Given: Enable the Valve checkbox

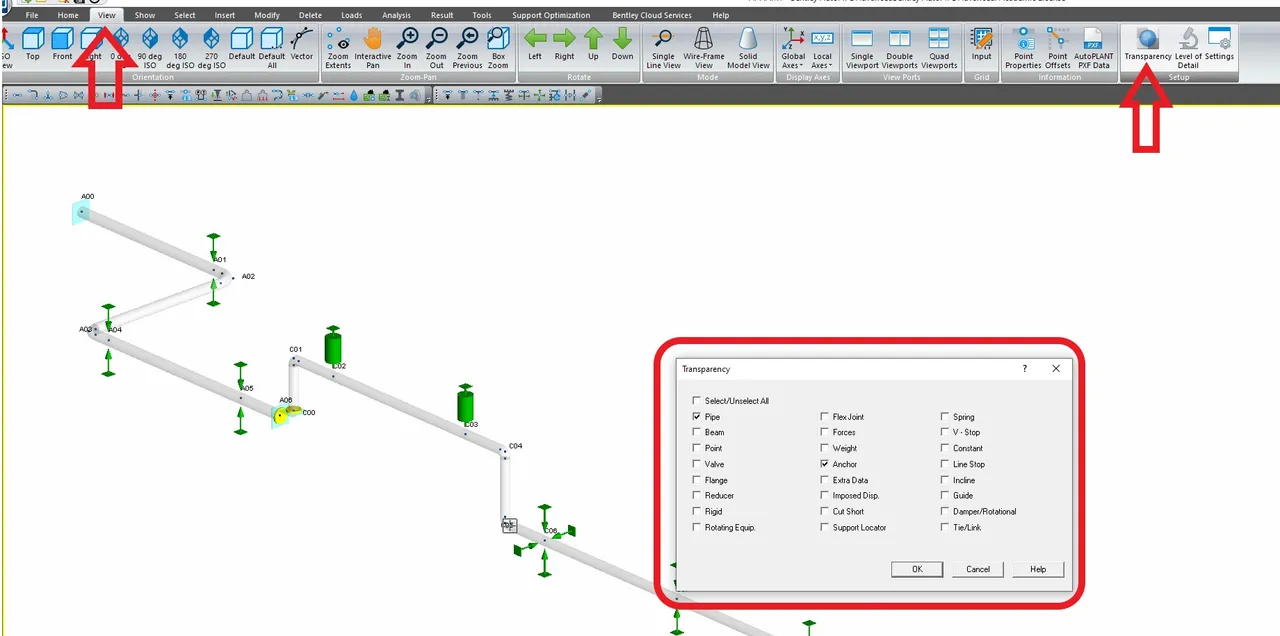Looking at the screenshot, I should 697,464.
